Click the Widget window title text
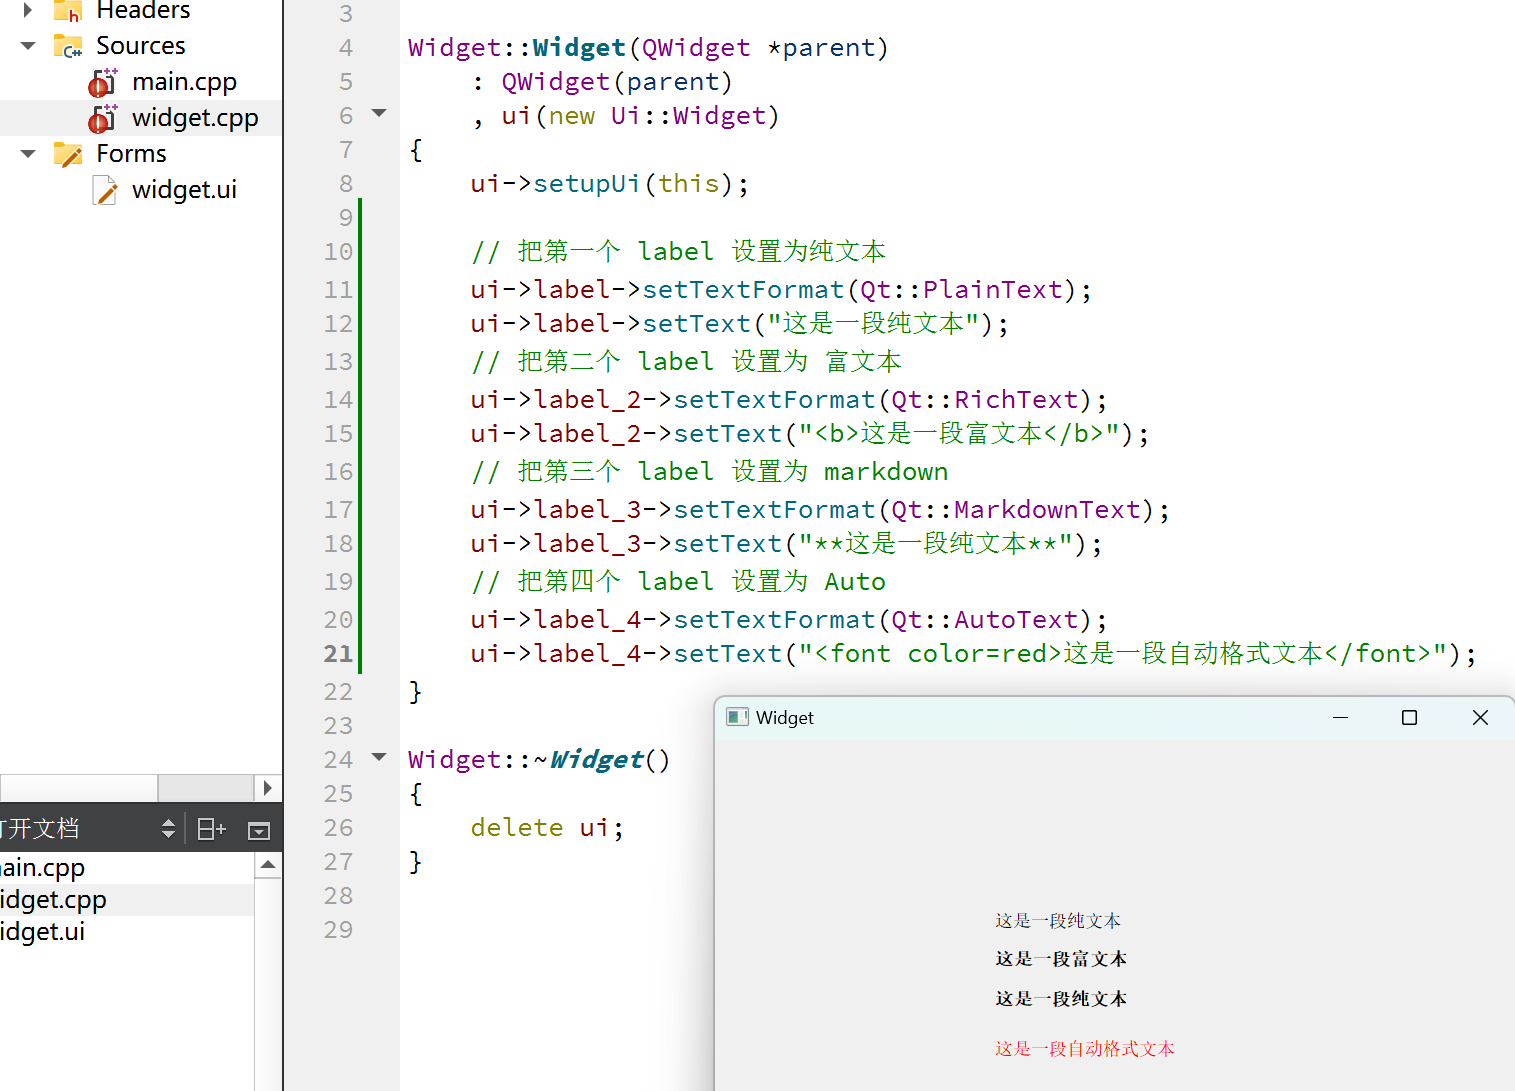Viewport: 1515px width, 1091px height. point(785,718)
